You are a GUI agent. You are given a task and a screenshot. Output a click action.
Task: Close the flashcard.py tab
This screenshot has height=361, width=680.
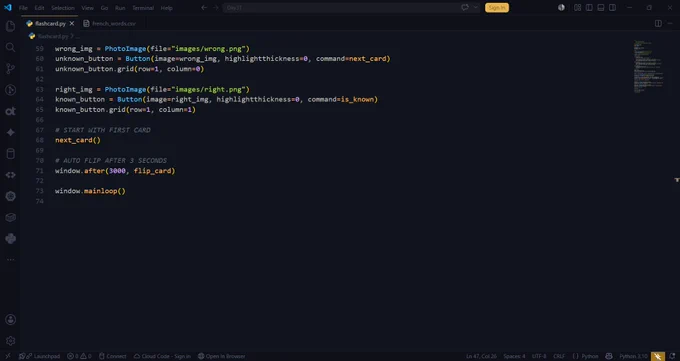72,23
